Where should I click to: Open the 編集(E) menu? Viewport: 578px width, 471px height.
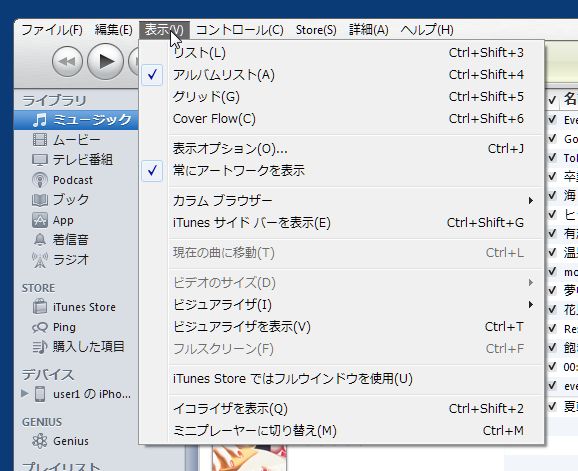[x=114, y=30]
